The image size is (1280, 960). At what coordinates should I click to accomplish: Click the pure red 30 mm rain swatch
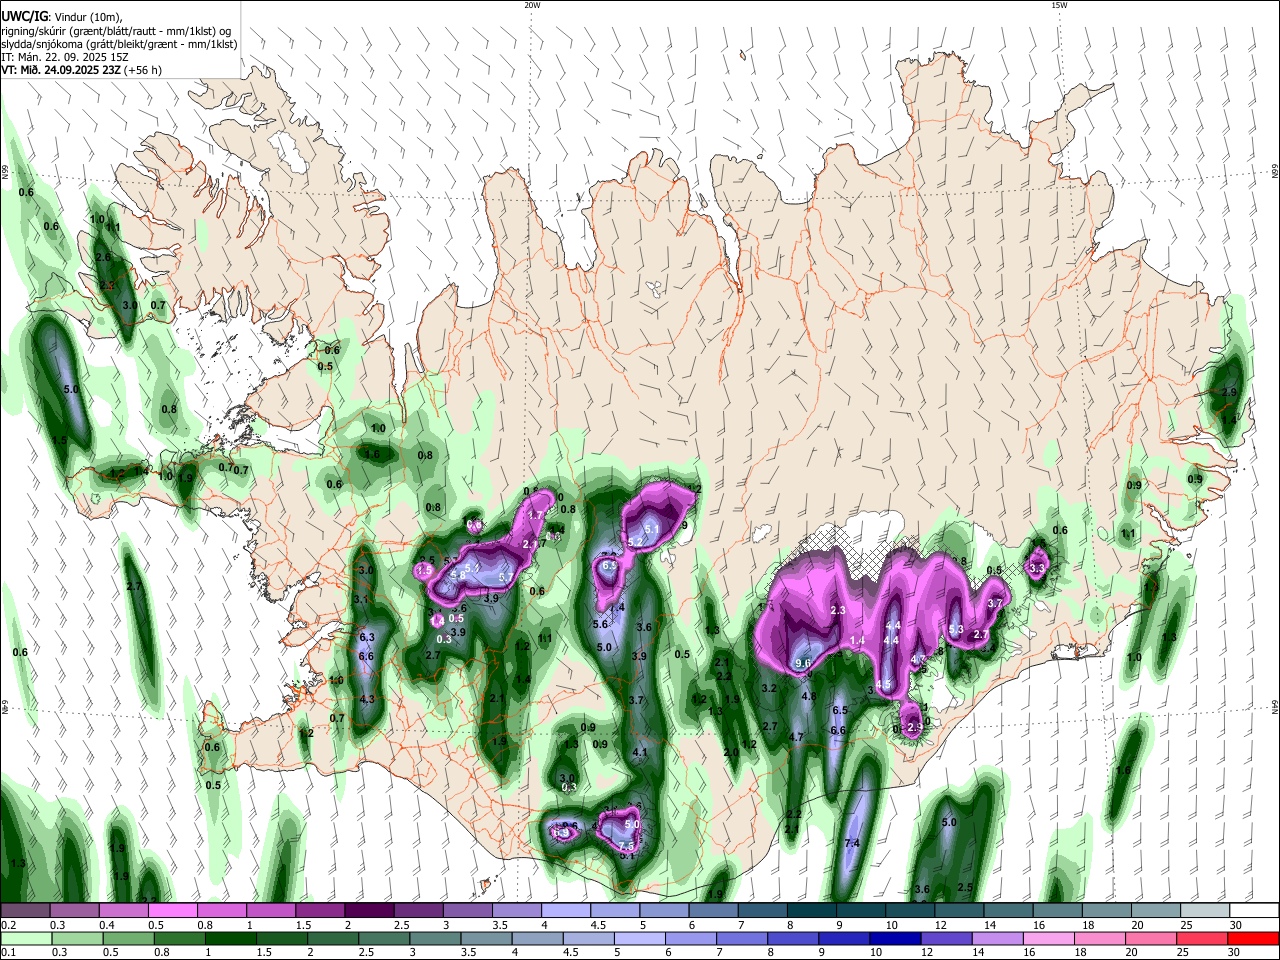[x=1254, y=938]
